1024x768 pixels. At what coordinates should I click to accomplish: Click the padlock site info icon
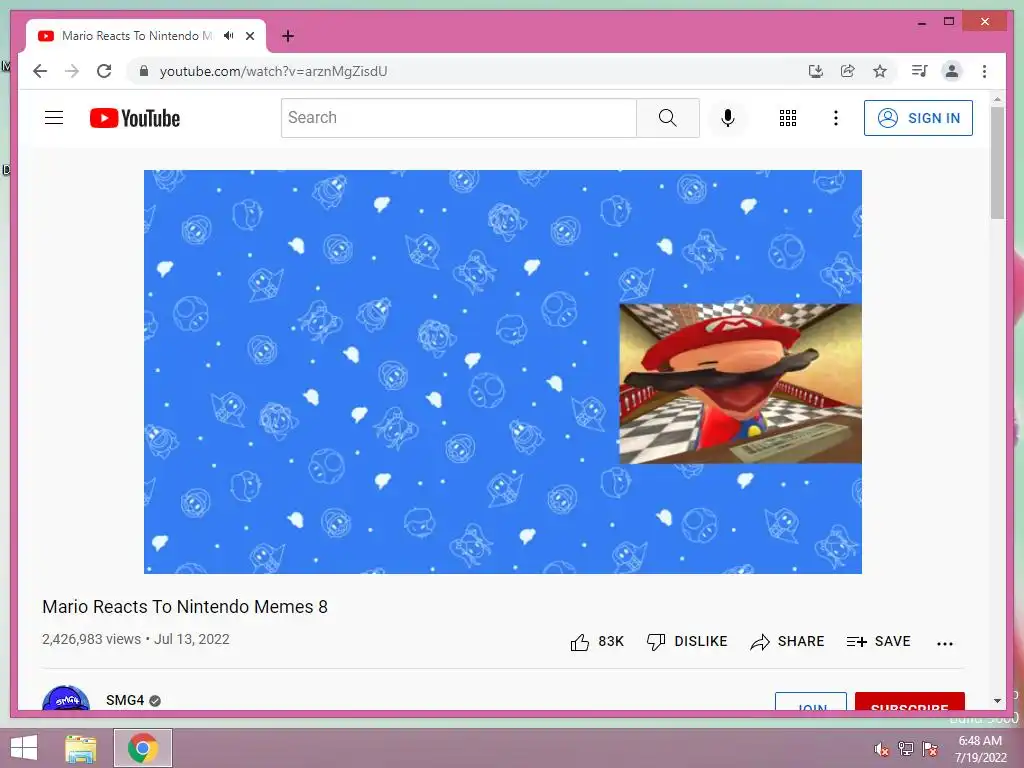pos(144,71)
